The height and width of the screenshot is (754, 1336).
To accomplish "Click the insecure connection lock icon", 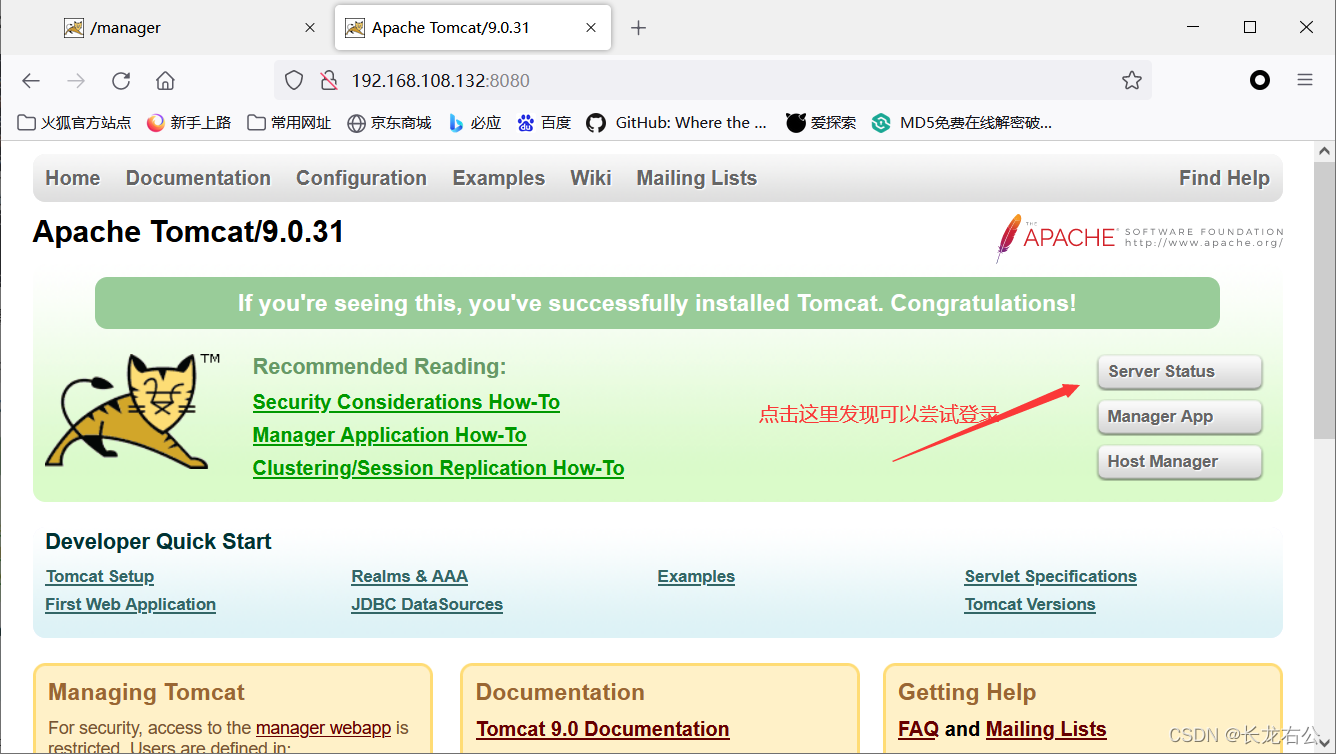I will [328, 80].
